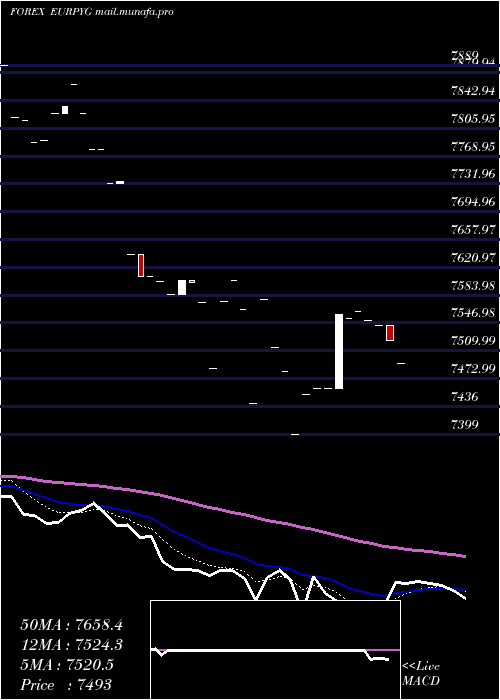
Task: Click the red candle near 7509.99
Action: [x=390, y=333]
